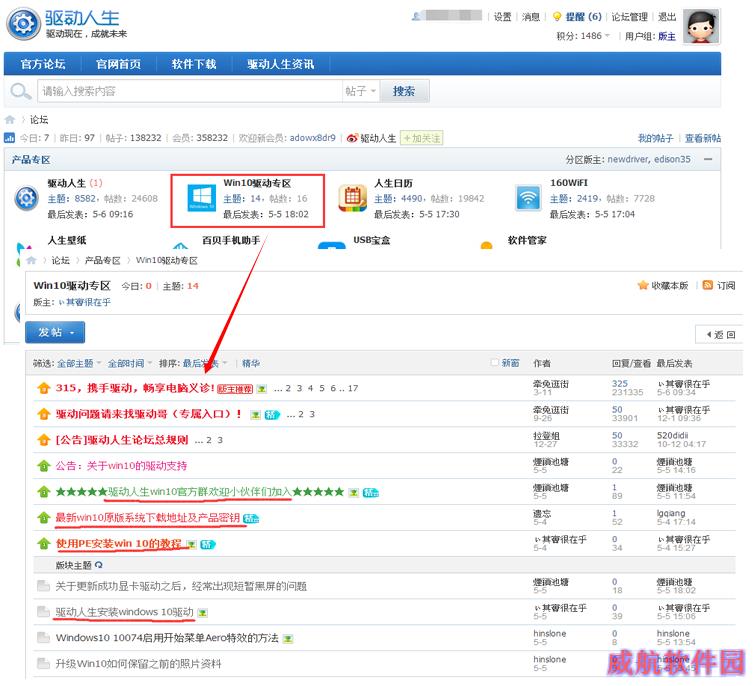
Task: Open the 提醒 (6) notifications
Action: coord(583,17)
